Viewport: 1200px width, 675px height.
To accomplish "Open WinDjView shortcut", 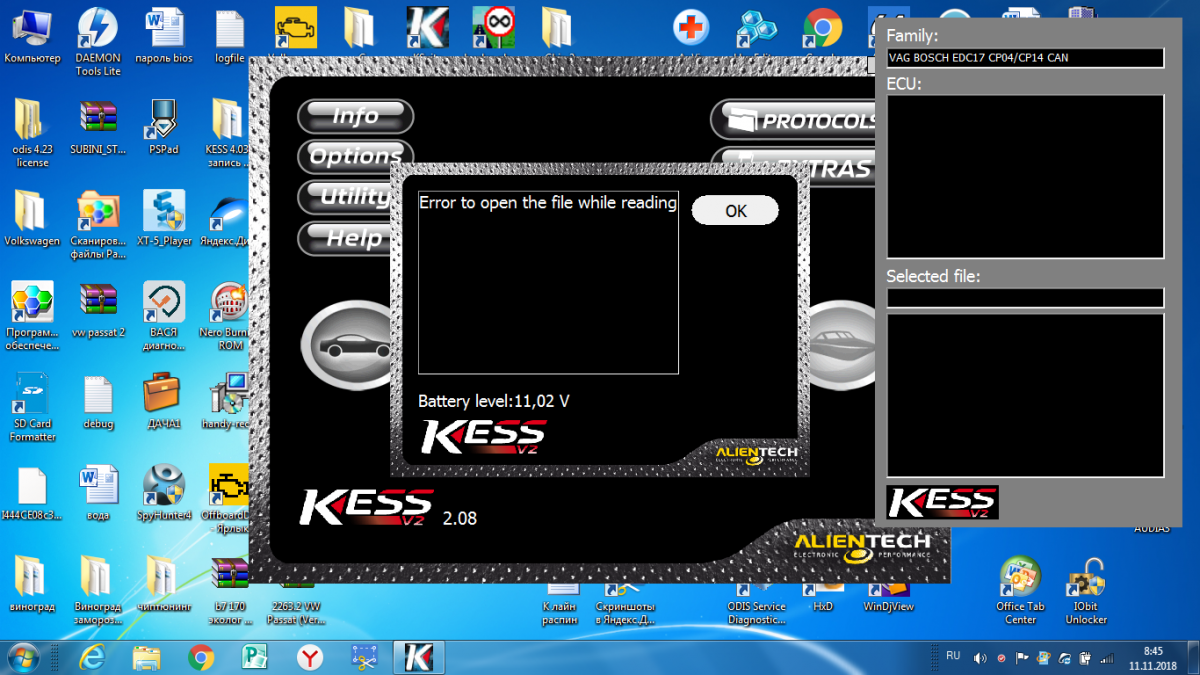I will pos(889,600).
